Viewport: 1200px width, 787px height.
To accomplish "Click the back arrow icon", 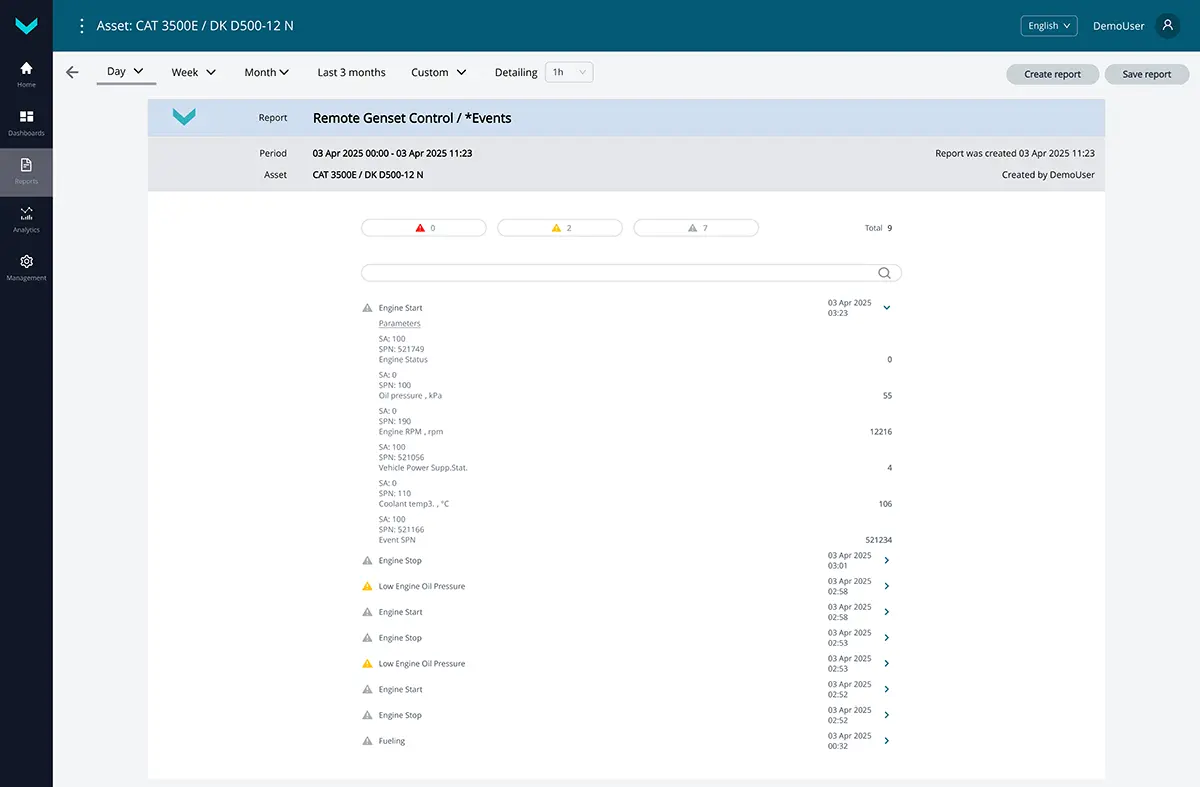I will click(x=72, y=72).
